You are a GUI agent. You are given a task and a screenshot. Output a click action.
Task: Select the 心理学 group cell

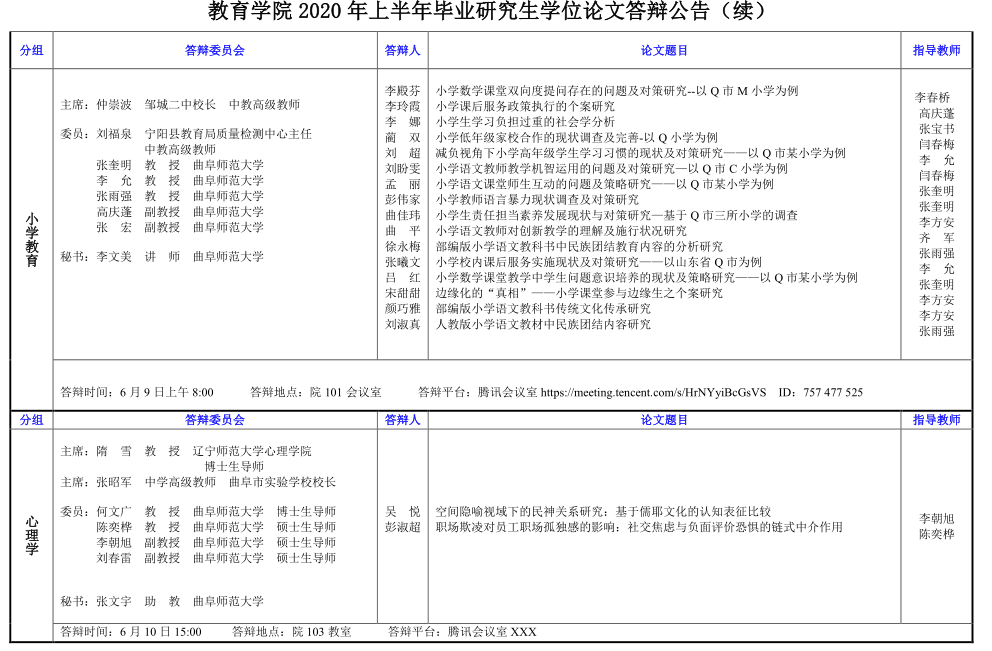[x=32, y=534]
